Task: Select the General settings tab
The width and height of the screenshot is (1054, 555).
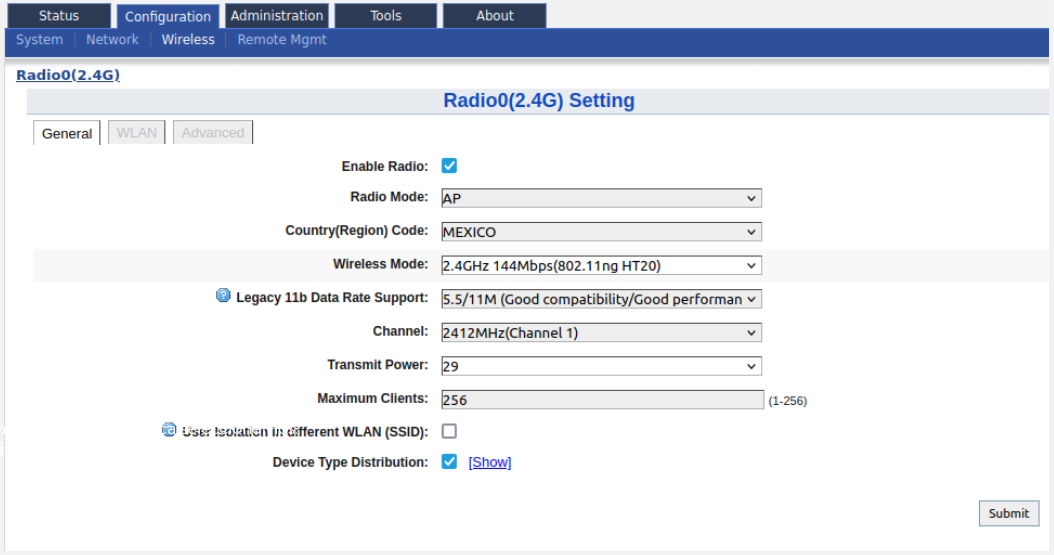Action: pyautogui.click(x=67, y=133)
